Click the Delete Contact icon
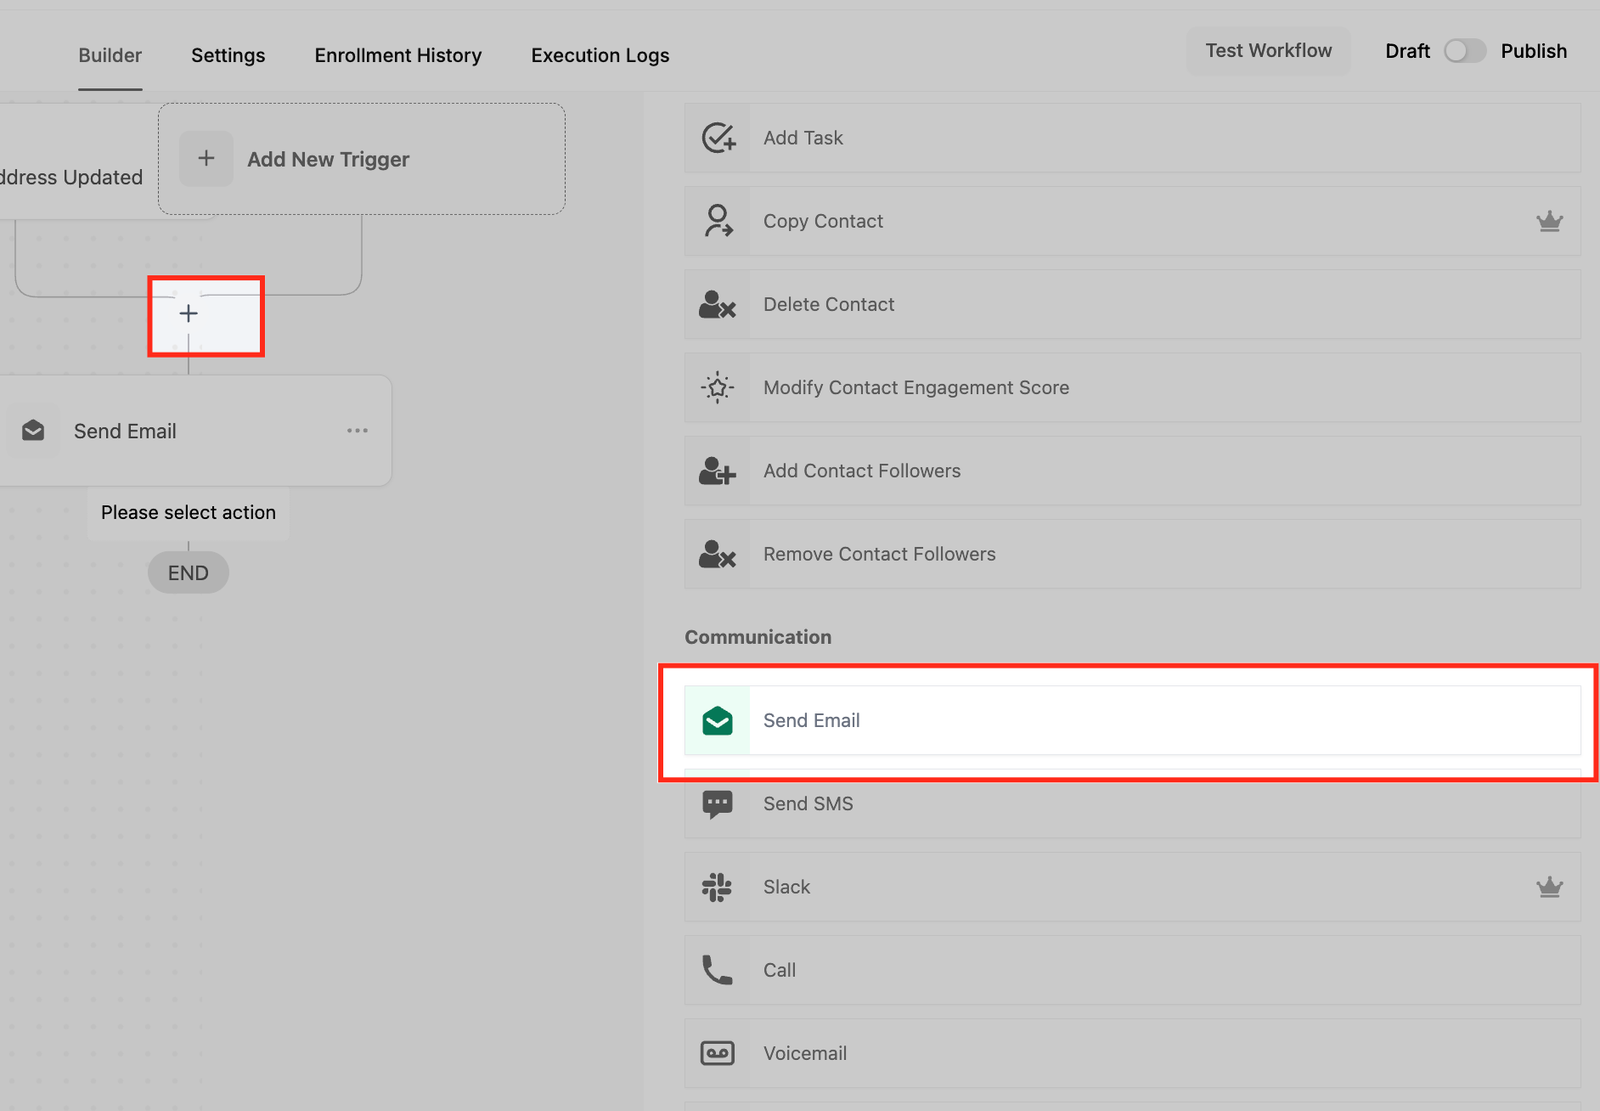The height and width of the screenshot is (1111, 1600). pyautogui.click(x=717, y=304)
